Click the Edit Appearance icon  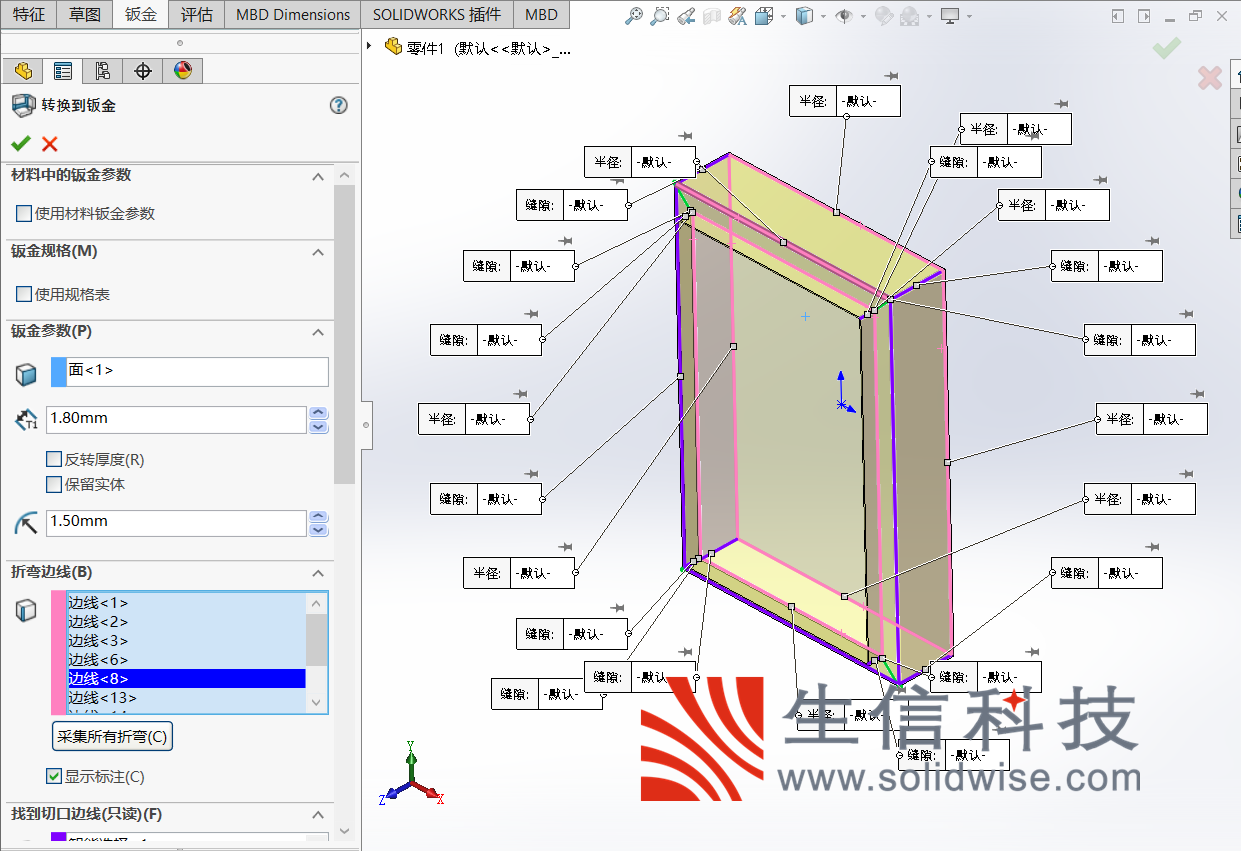(883, 16)
